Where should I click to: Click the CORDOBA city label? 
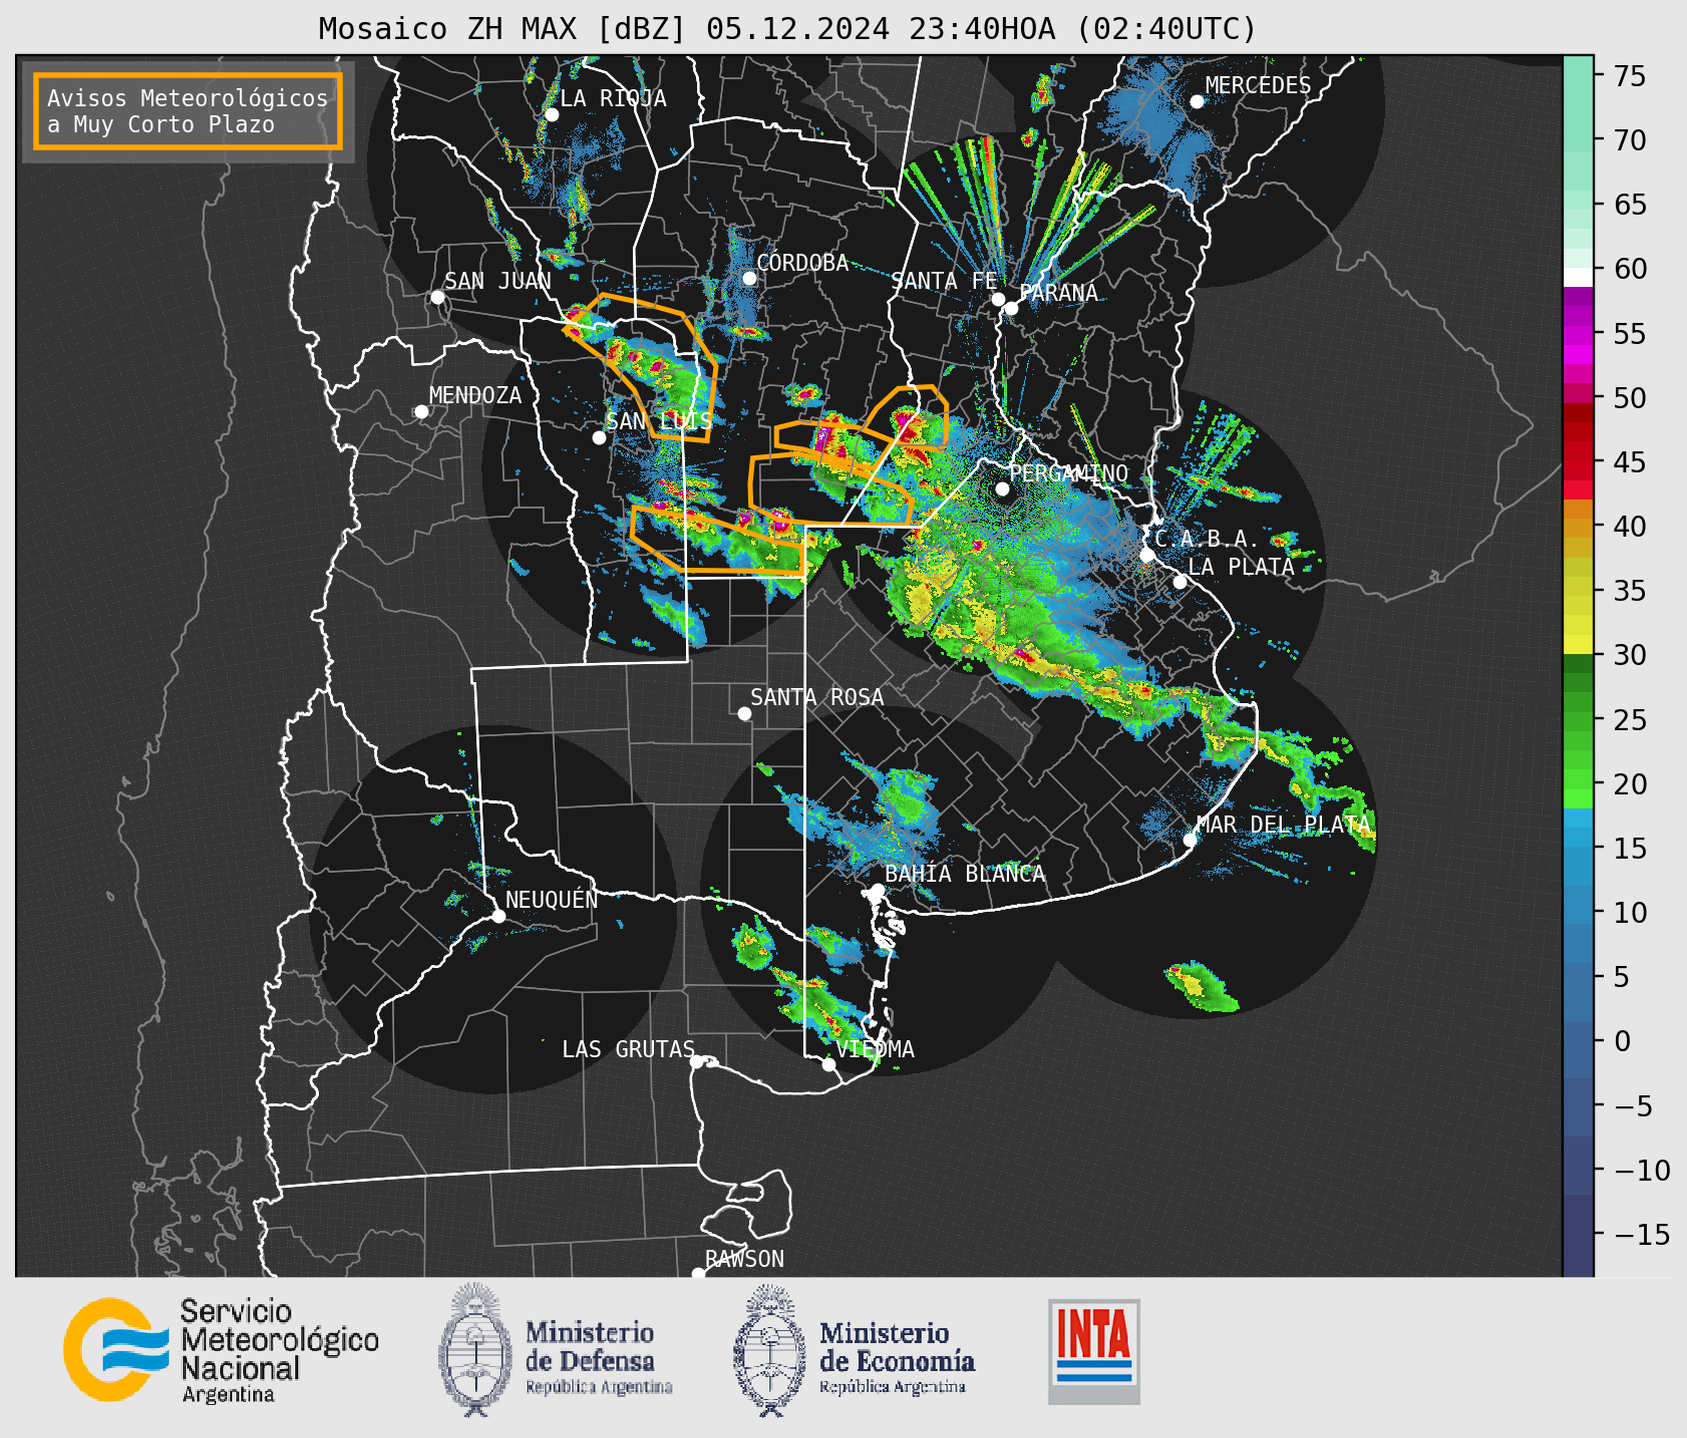click(x=802, y=263)
